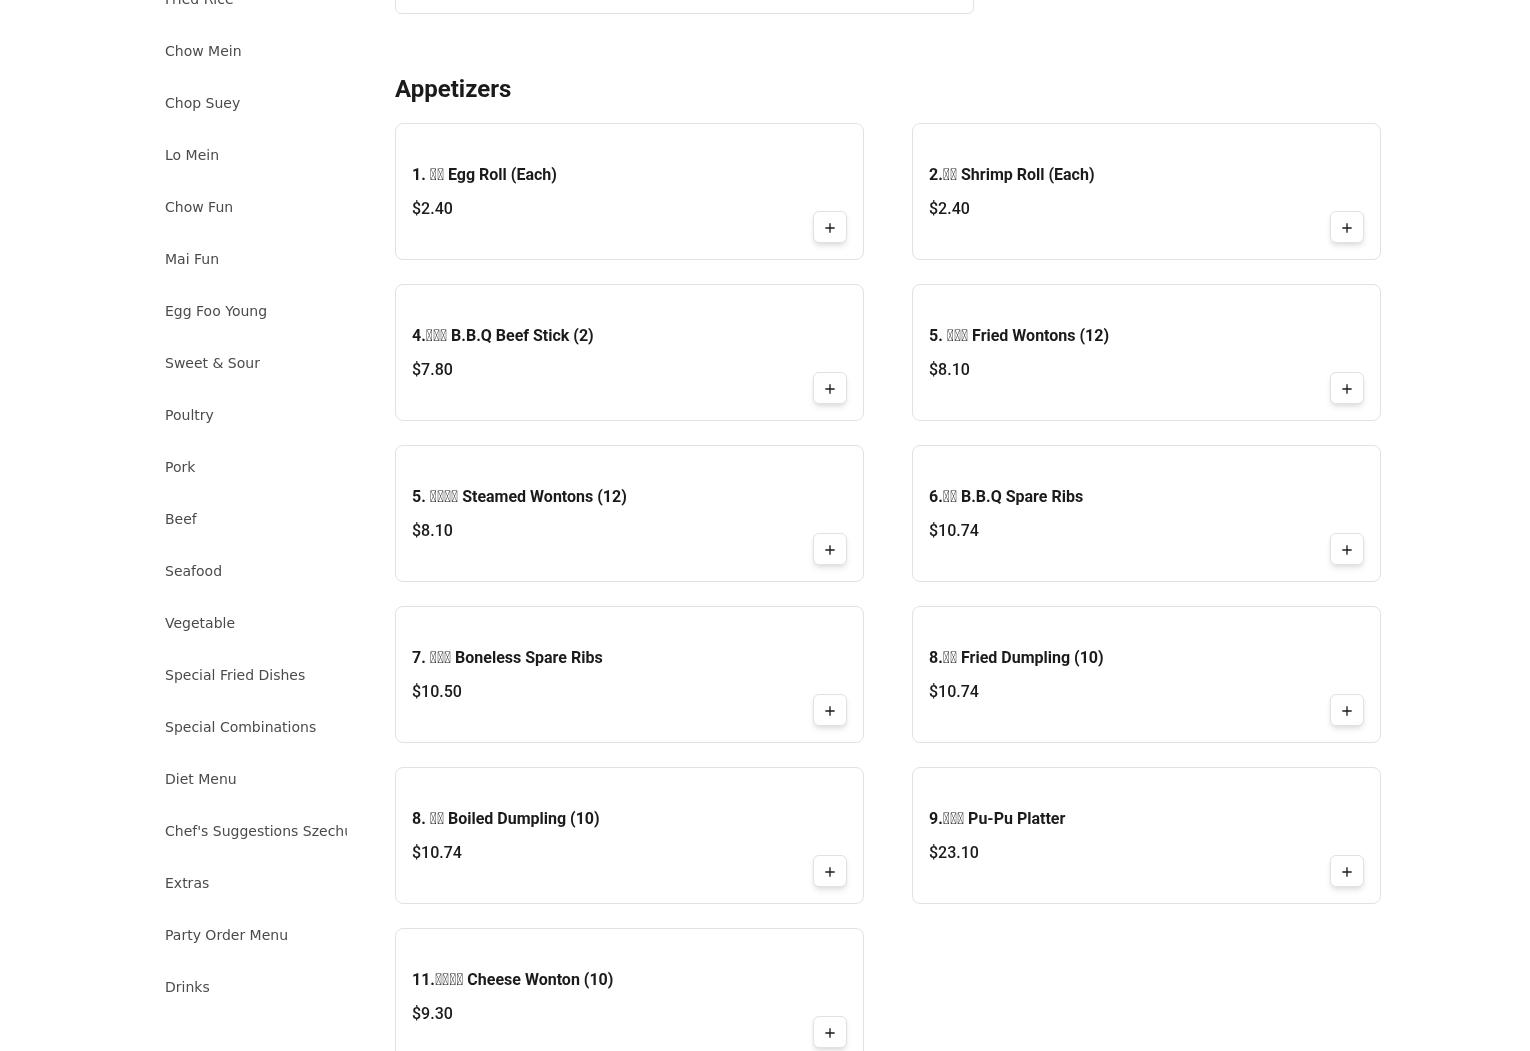This screenshot has height=1051, width=1530.
Task: Open the Drinks category
Action: [x=187, y=987]
